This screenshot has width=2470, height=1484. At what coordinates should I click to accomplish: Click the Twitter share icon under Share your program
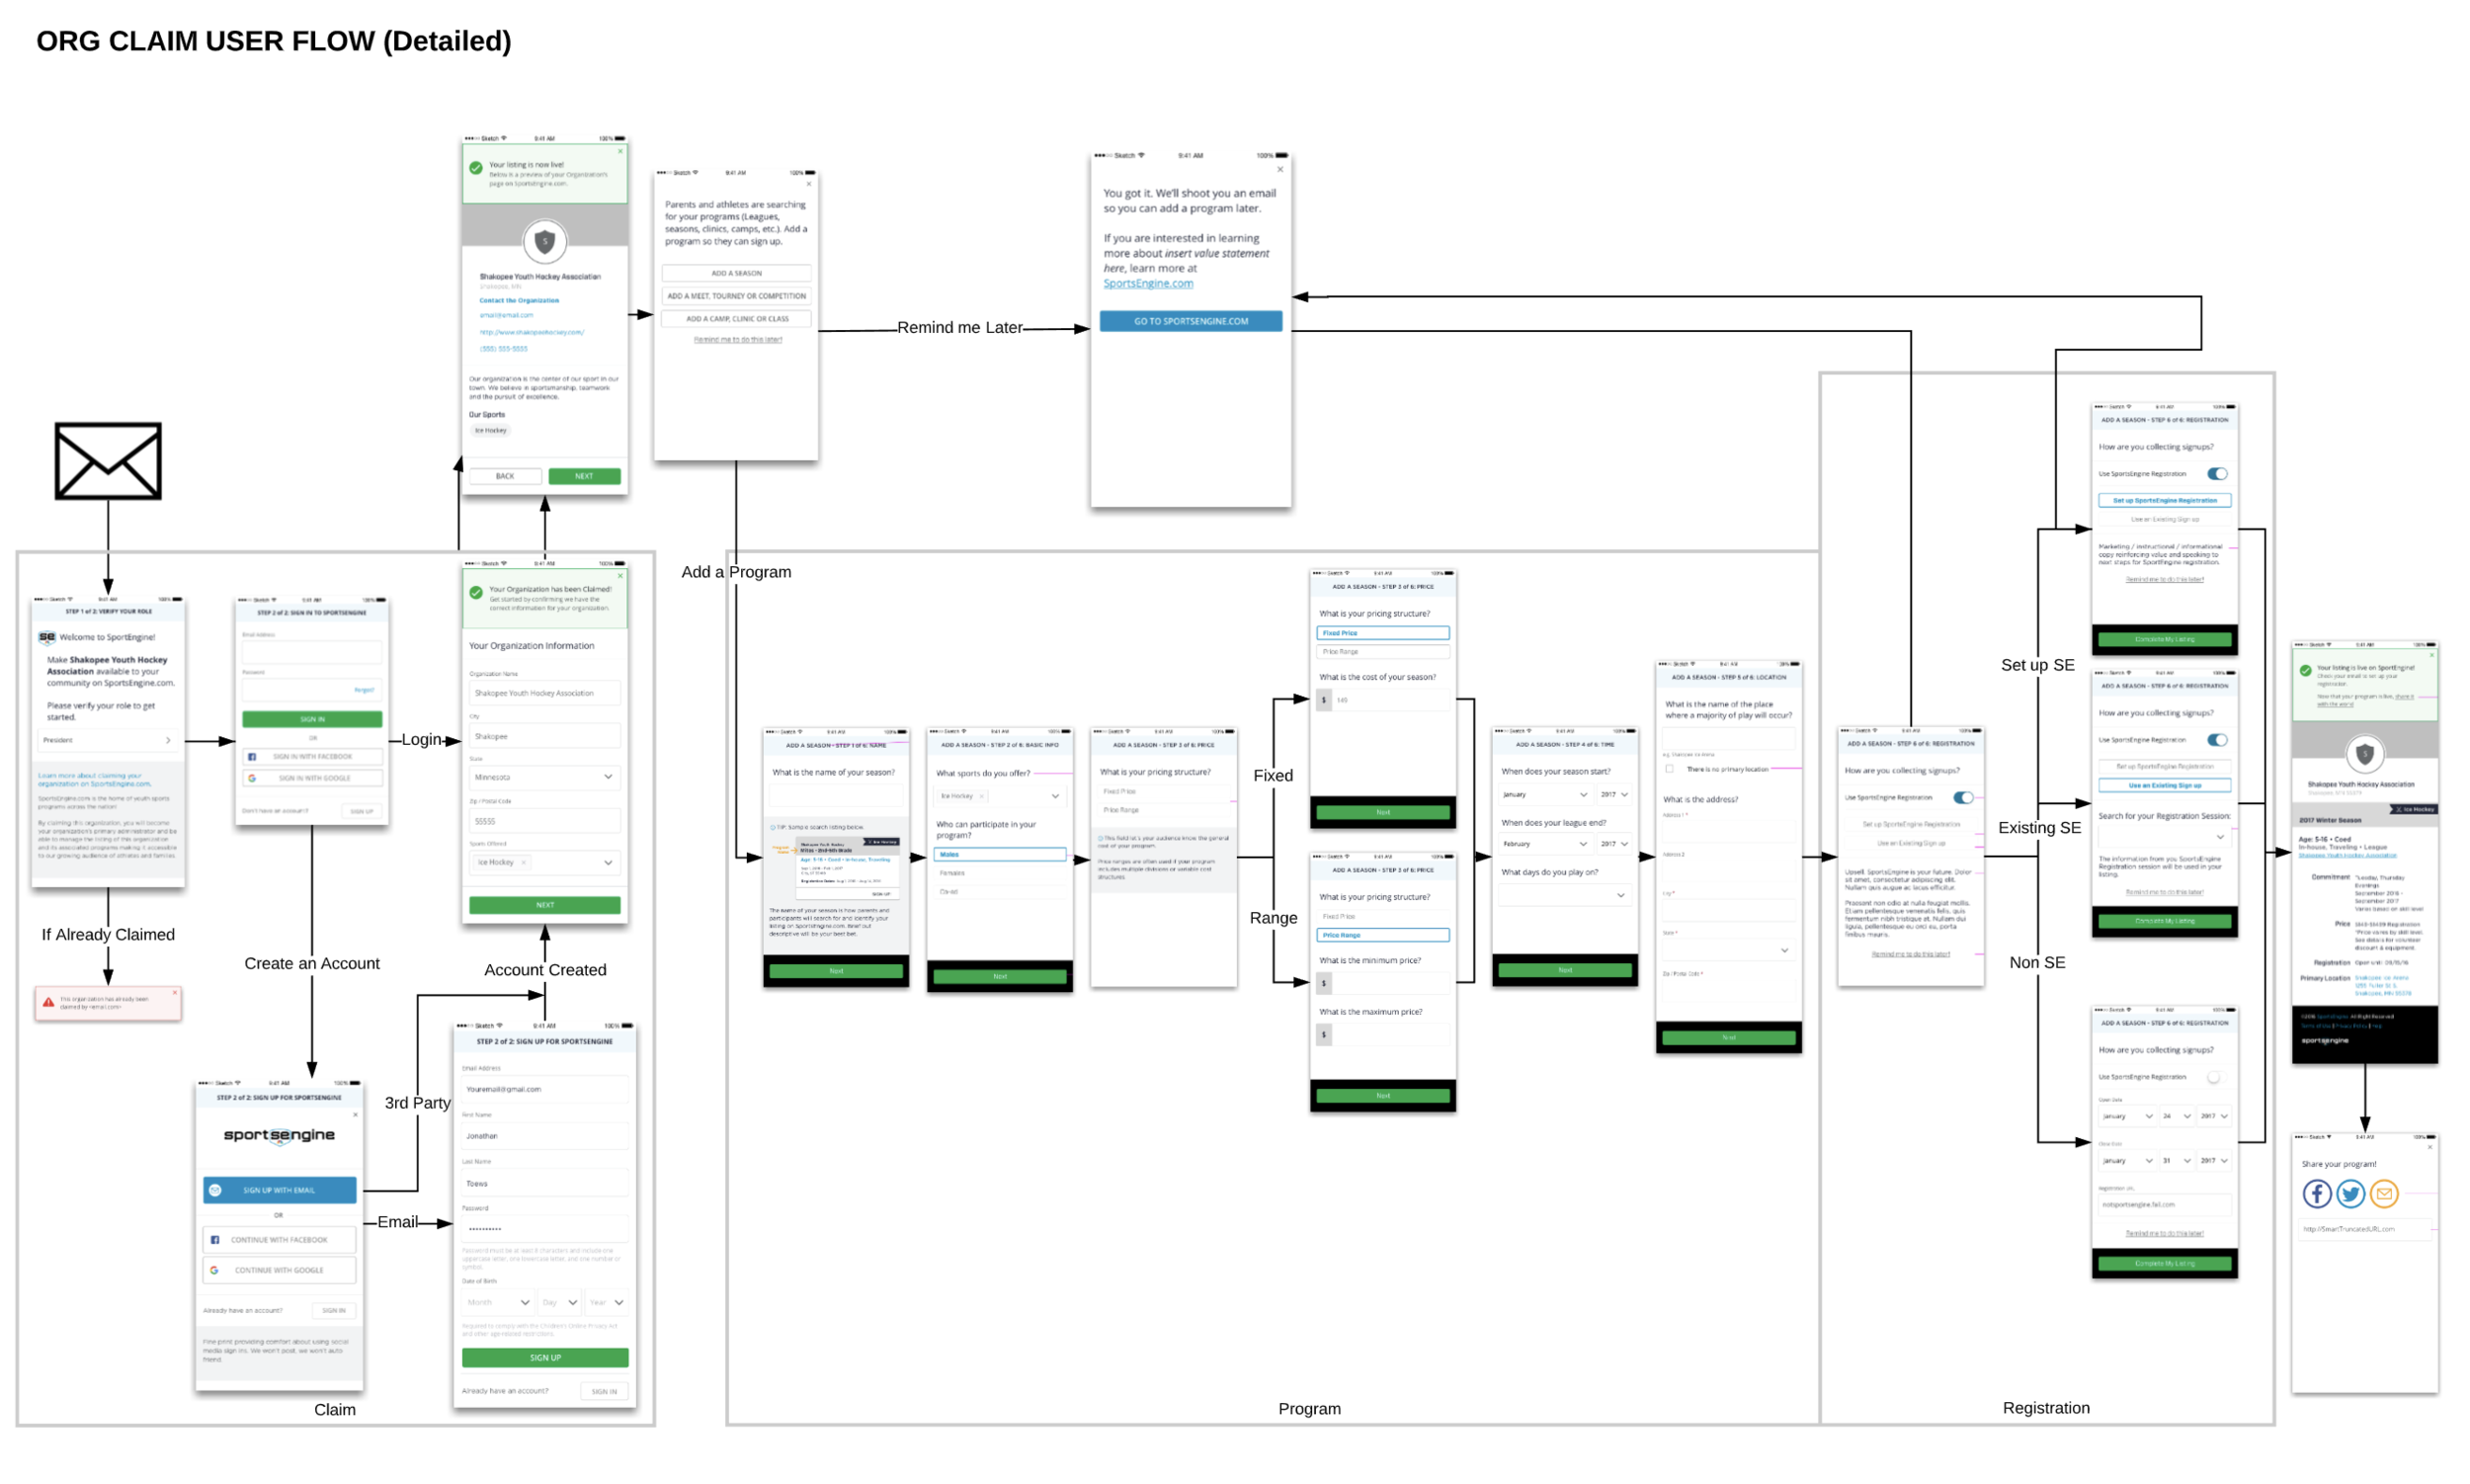click(2350, 1193)
